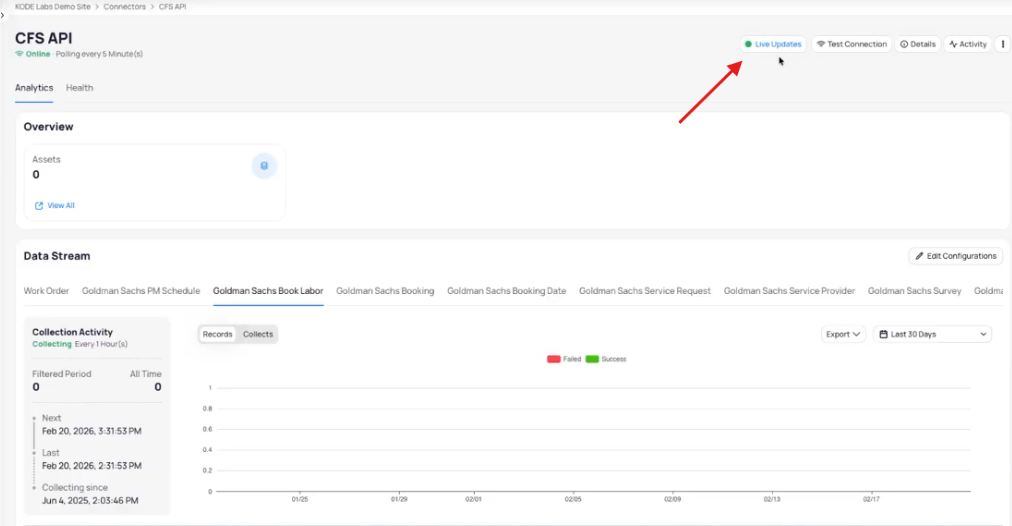The width and height of the screenshot is (1012, 526).
Task: Open the Goldman Sachs PM Schedule tab
Action: 141,291
